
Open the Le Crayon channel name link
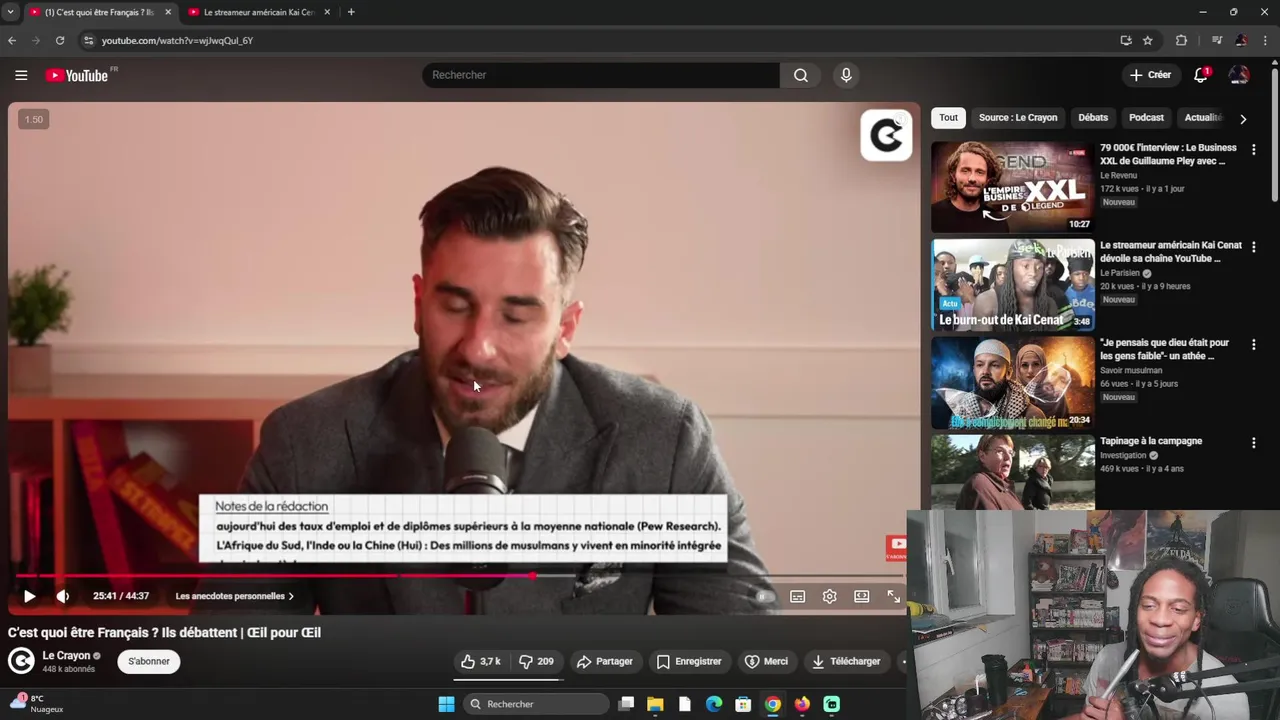click(66, 656)
